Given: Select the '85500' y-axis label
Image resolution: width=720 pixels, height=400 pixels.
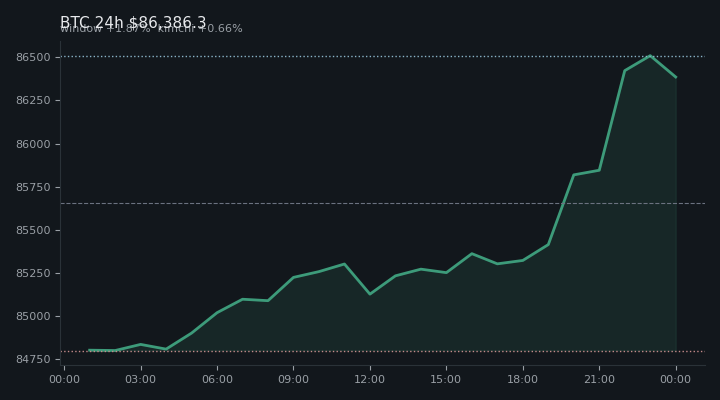Looking at the screenshot, I should [x=33, y=230].
